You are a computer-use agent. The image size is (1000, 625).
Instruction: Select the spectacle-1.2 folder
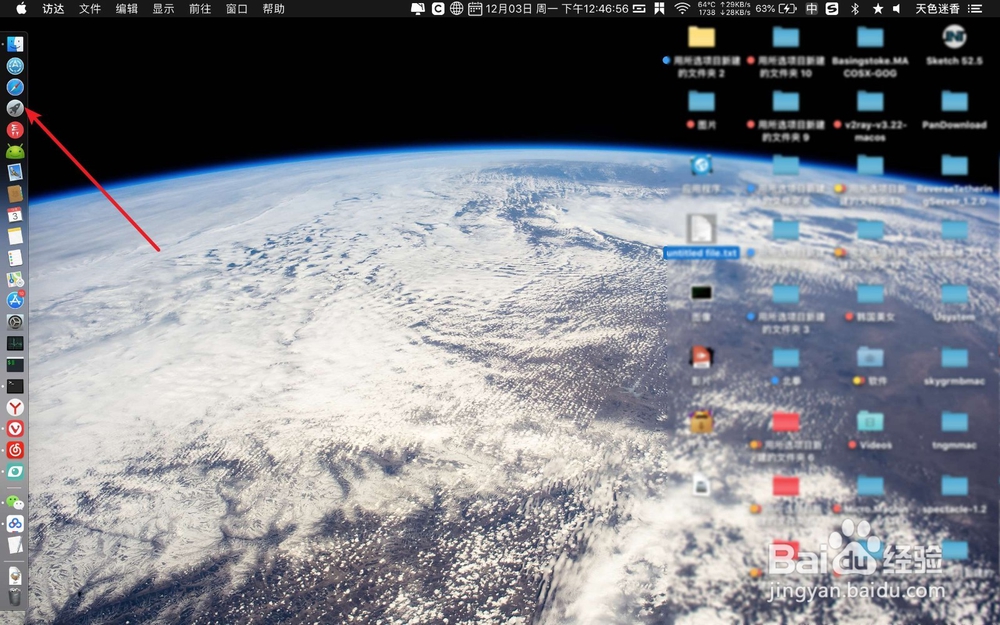[954, 494]
